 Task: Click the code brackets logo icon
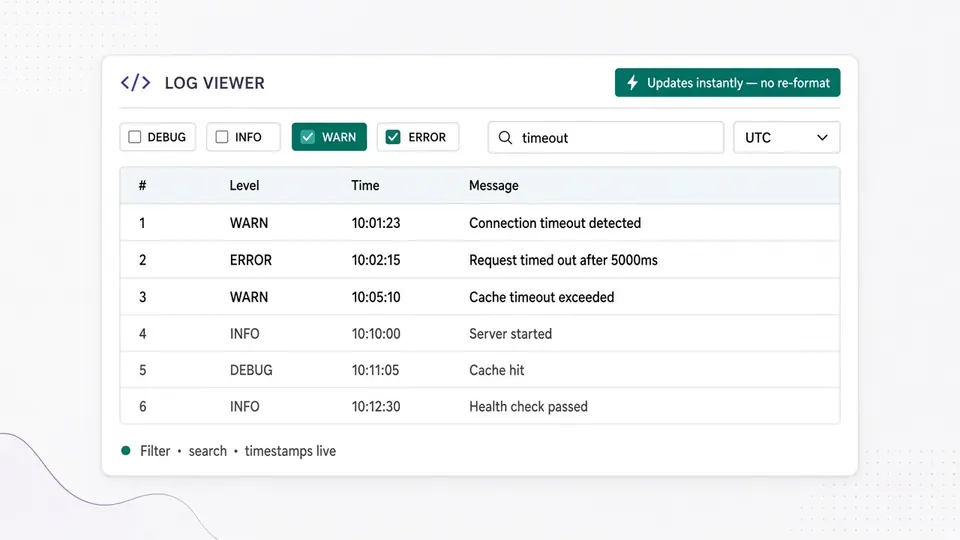tap(135, 83)
